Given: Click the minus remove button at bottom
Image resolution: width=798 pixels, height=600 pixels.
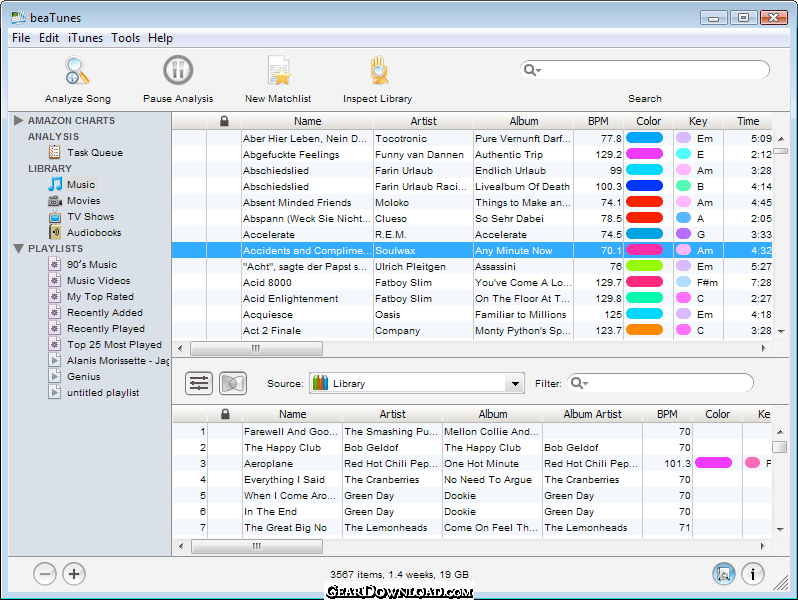Looking at the screenshot, I should click(x=45, y=574).
